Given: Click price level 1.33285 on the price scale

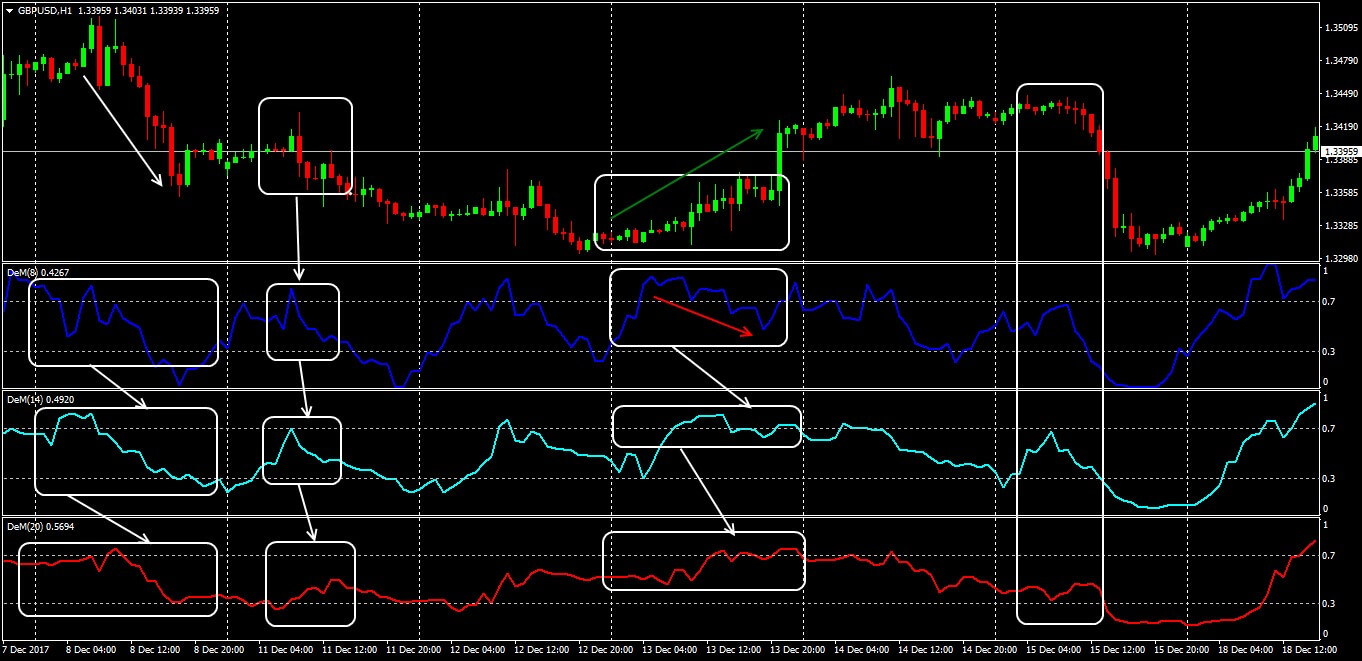Looking at the screenshot, I should click(1340, 226).
